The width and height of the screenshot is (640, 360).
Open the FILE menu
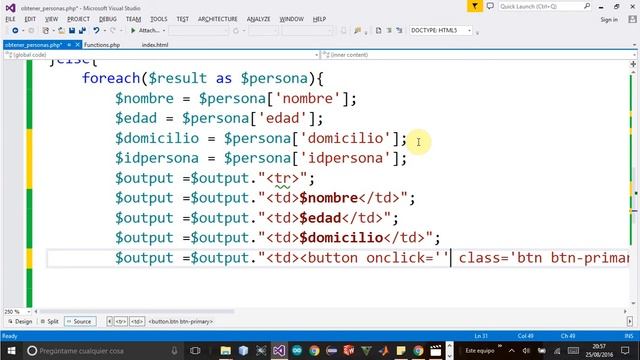(10, 19)
